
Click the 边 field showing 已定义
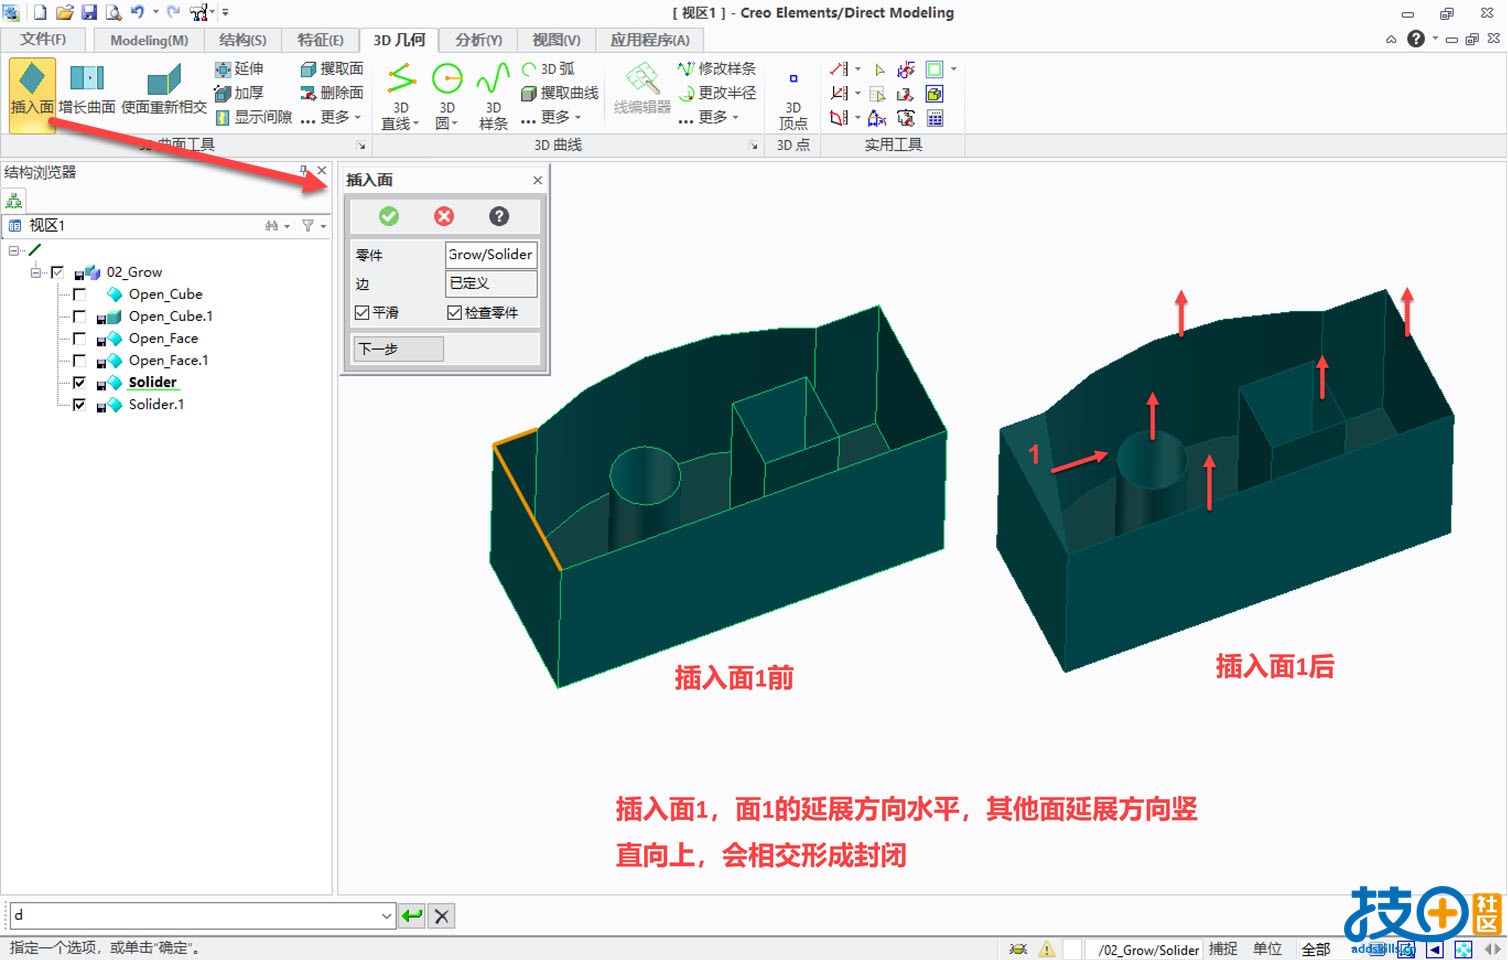click(491, 284)
